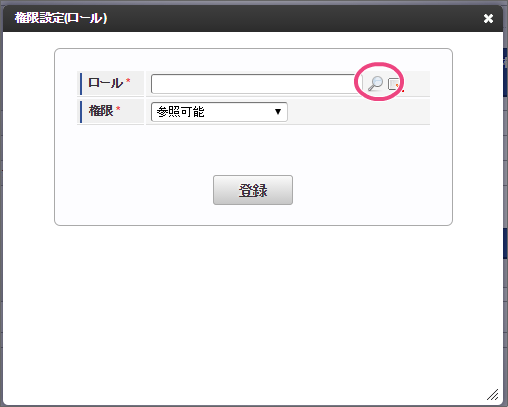Image resolution: width=508 pixels, height=407 pixels.
Task: Click the 登録 button to register
Action: coord(253,190)
